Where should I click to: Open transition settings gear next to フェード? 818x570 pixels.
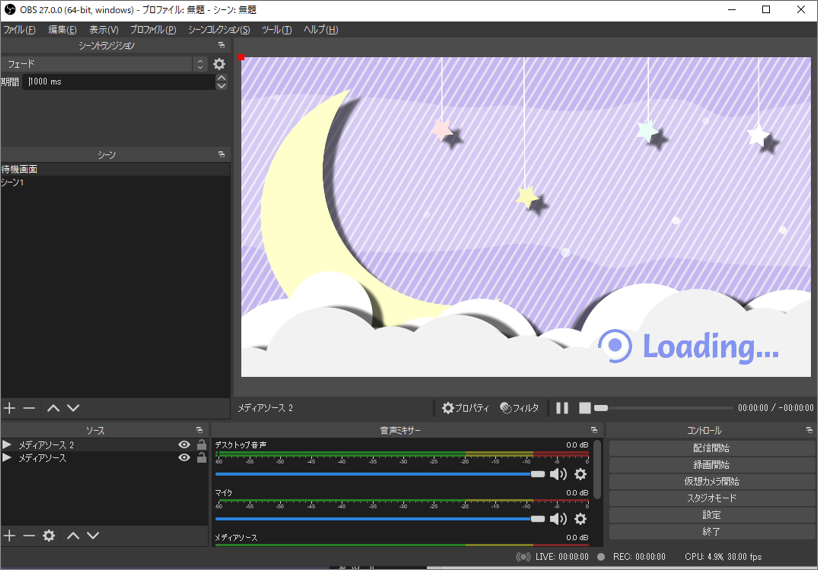[x=220, y=64]
